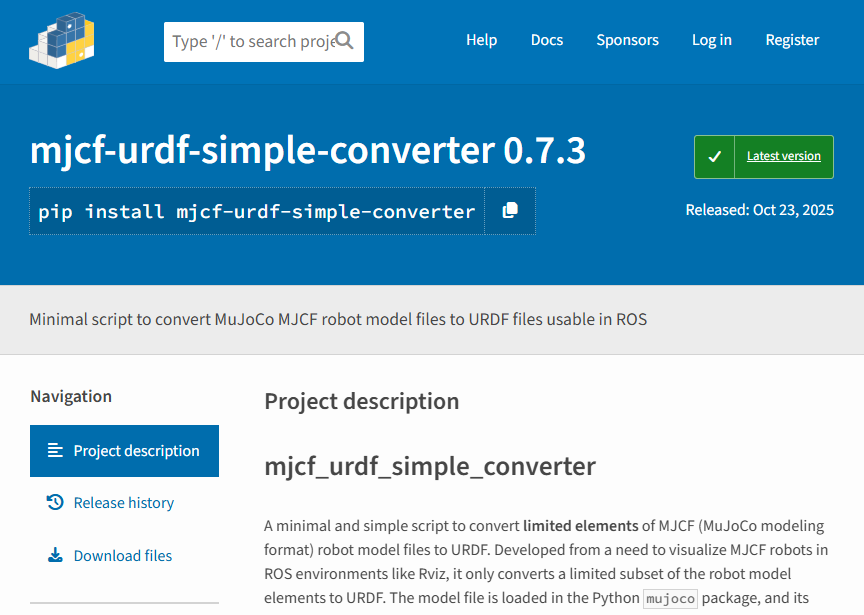Open Release history from the navigation
The image size is (864, 615).
(x=123, y=502)
